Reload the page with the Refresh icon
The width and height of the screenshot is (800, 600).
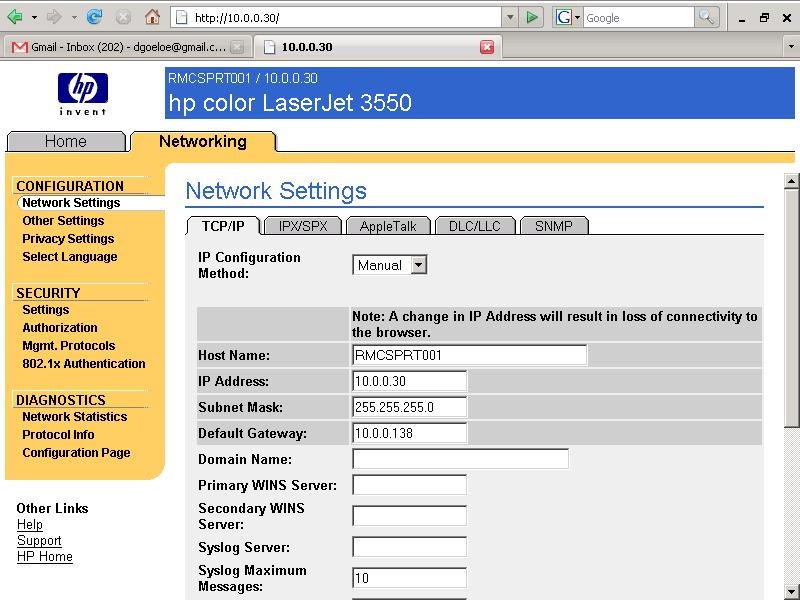(94, 17)
